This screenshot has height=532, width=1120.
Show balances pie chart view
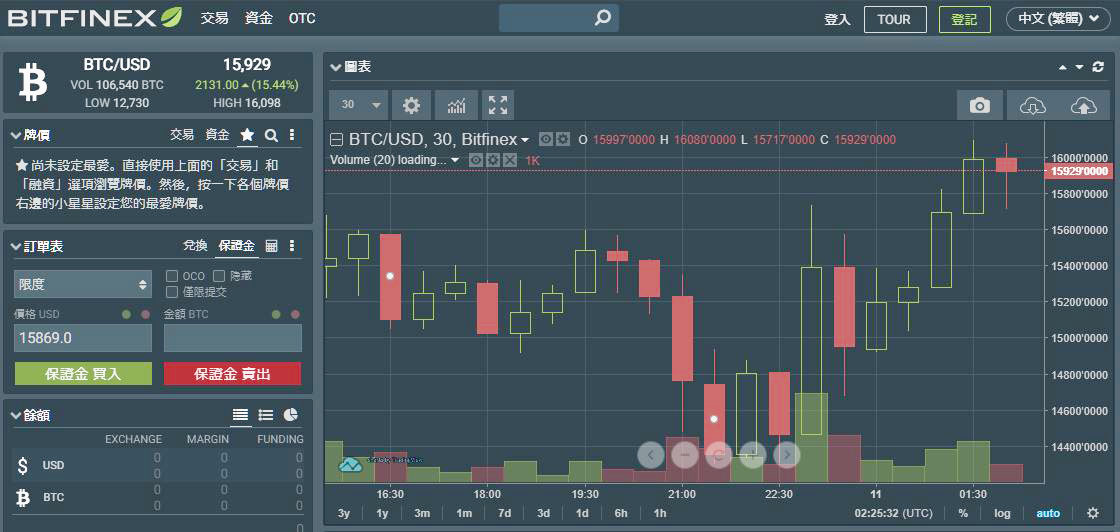coord(291,415)
